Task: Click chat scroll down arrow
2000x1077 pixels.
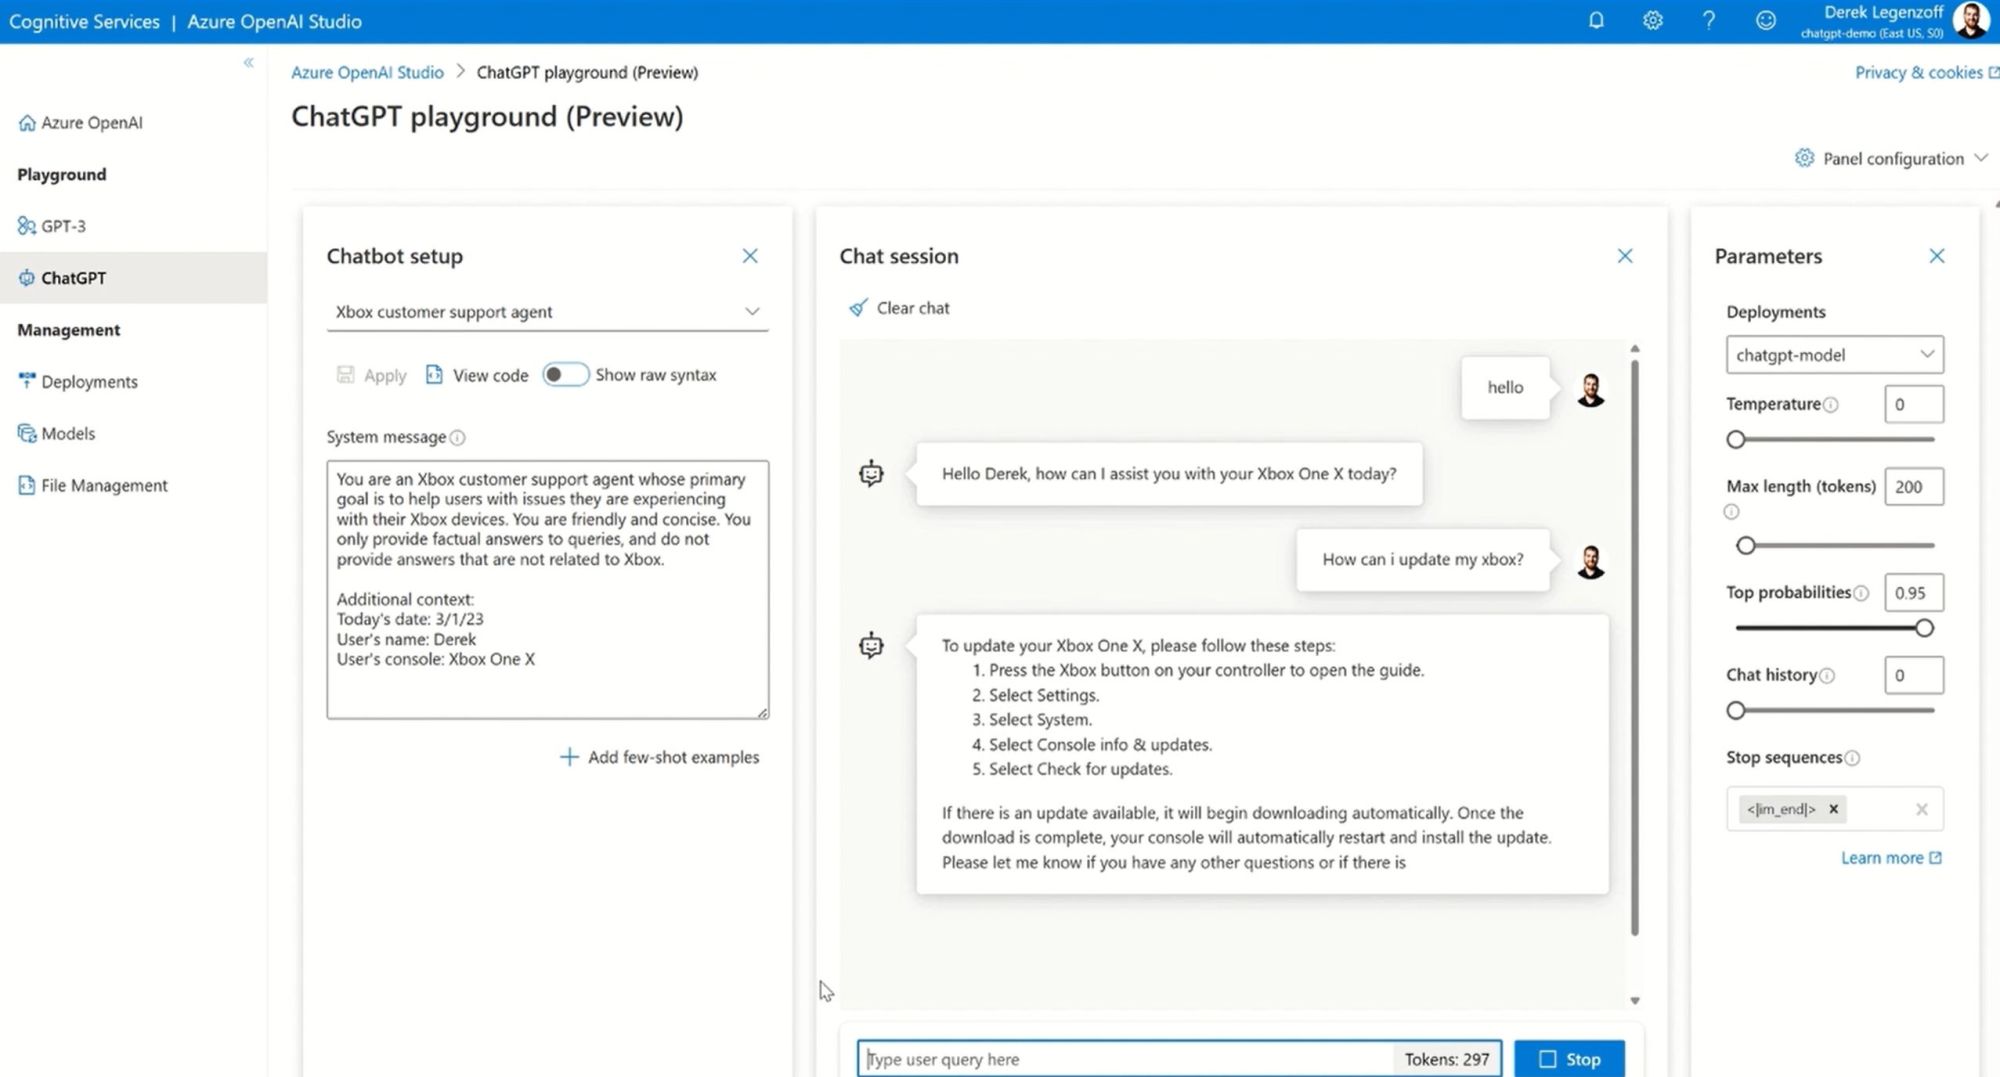Action: [x=1635, y=1001]
